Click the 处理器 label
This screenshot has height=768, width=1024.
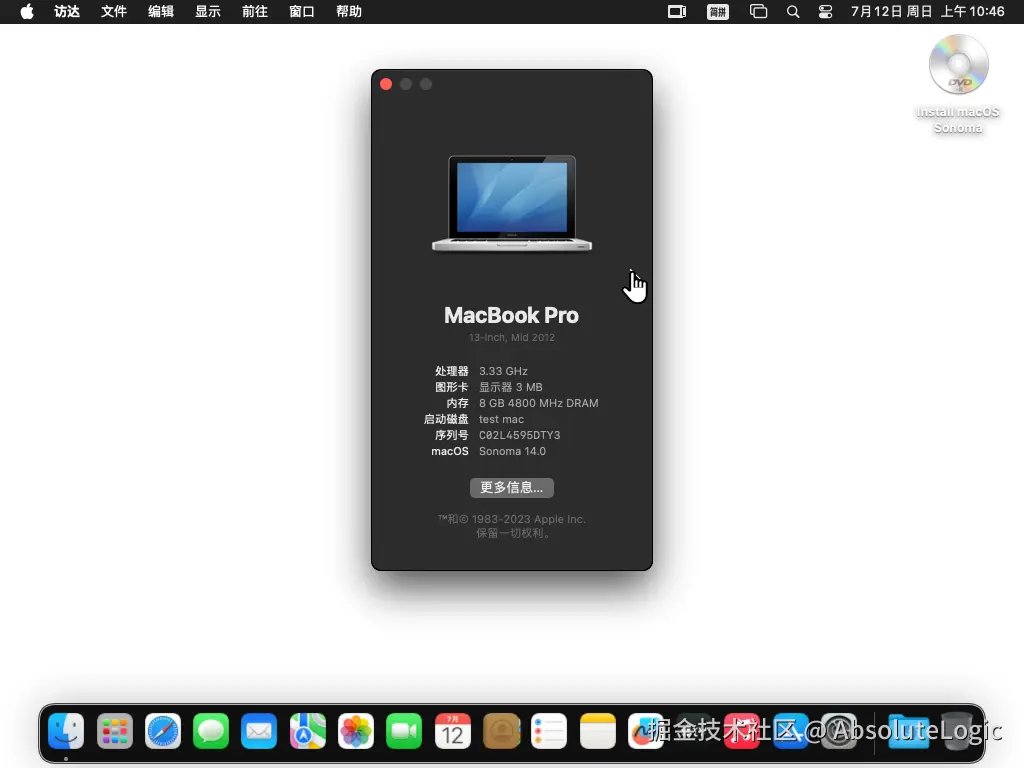[x=452, y=371]
